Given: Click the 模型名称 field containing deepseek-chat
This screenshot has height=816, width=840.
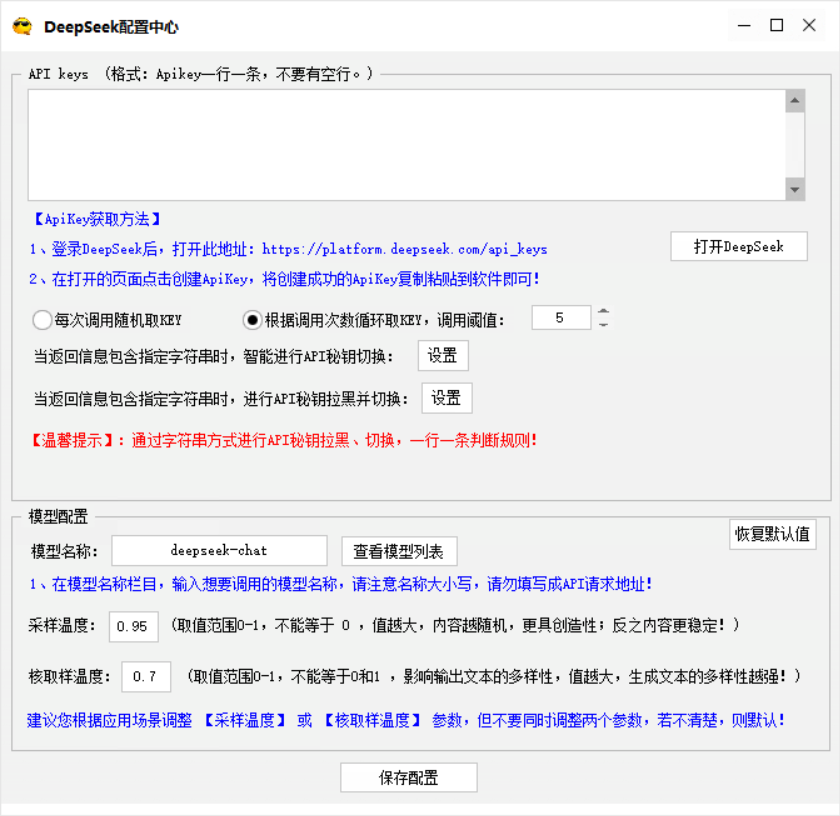Looking at the screenshot, I should [x=219, y=551].
